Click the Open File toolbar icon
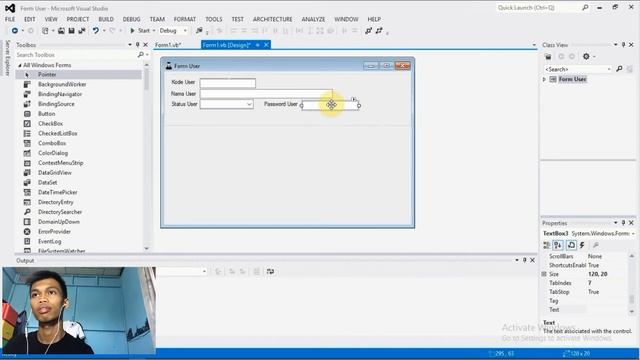Viewport: 640px width, 360px height. click(x=61, y=31)
